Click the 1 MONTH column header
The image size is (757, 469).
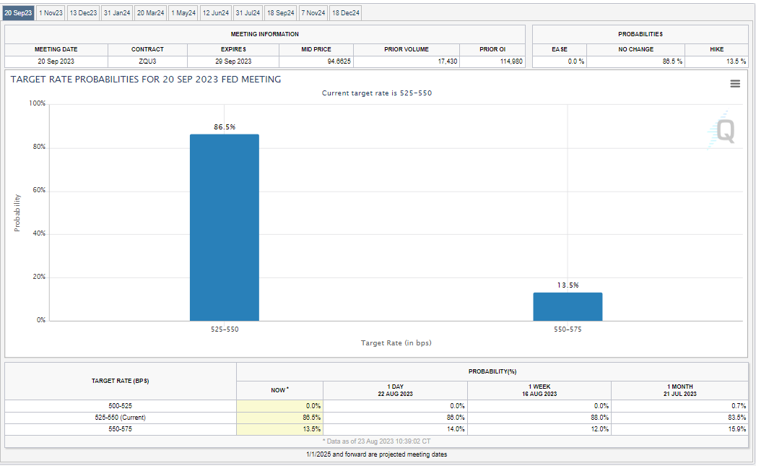679,389
